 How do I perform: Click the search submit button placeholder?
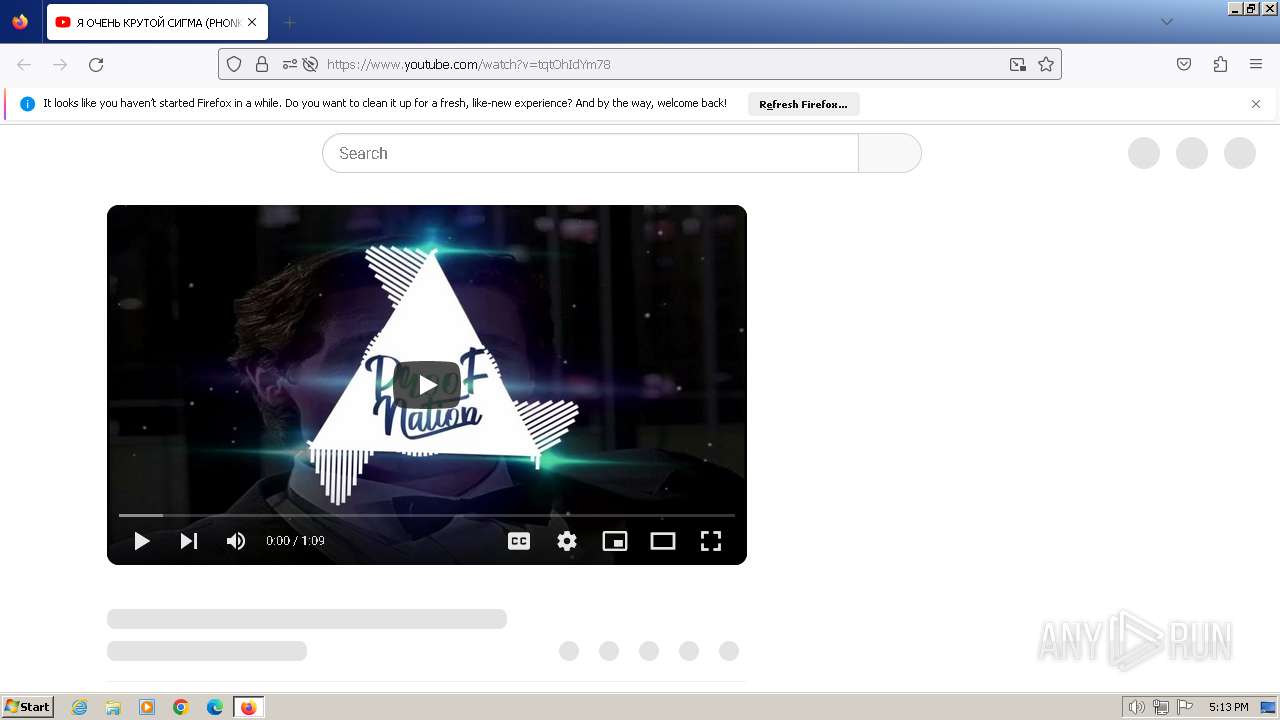(x=890, y=153)
